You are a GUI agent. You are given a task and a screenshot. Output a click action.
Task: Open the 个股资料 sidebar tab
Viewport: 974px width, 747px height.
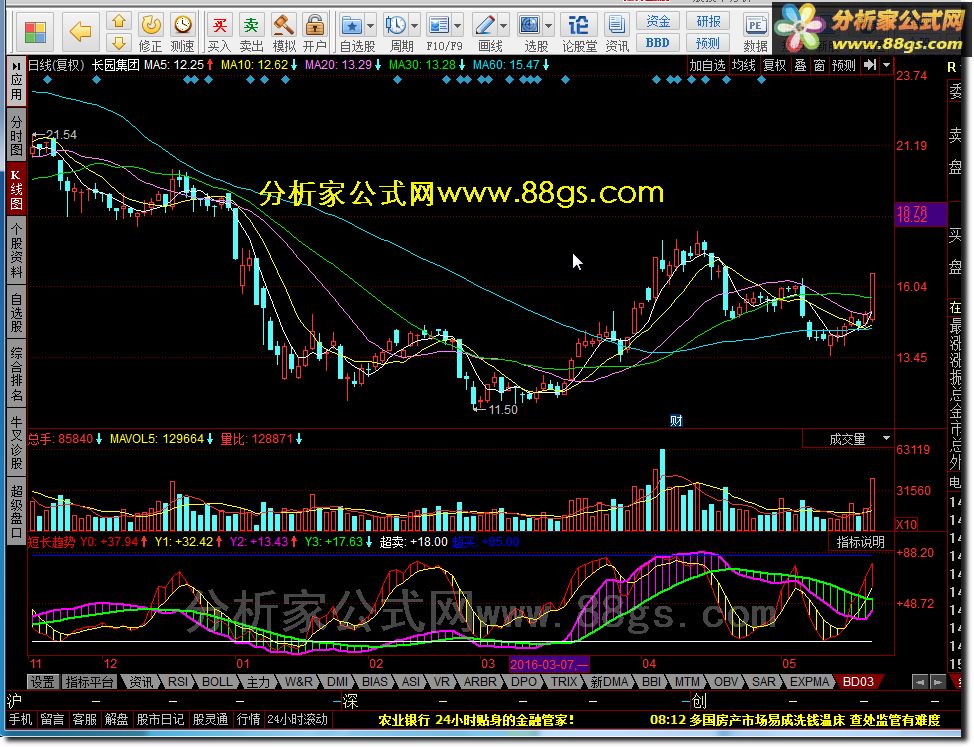[x=16, y=251]
